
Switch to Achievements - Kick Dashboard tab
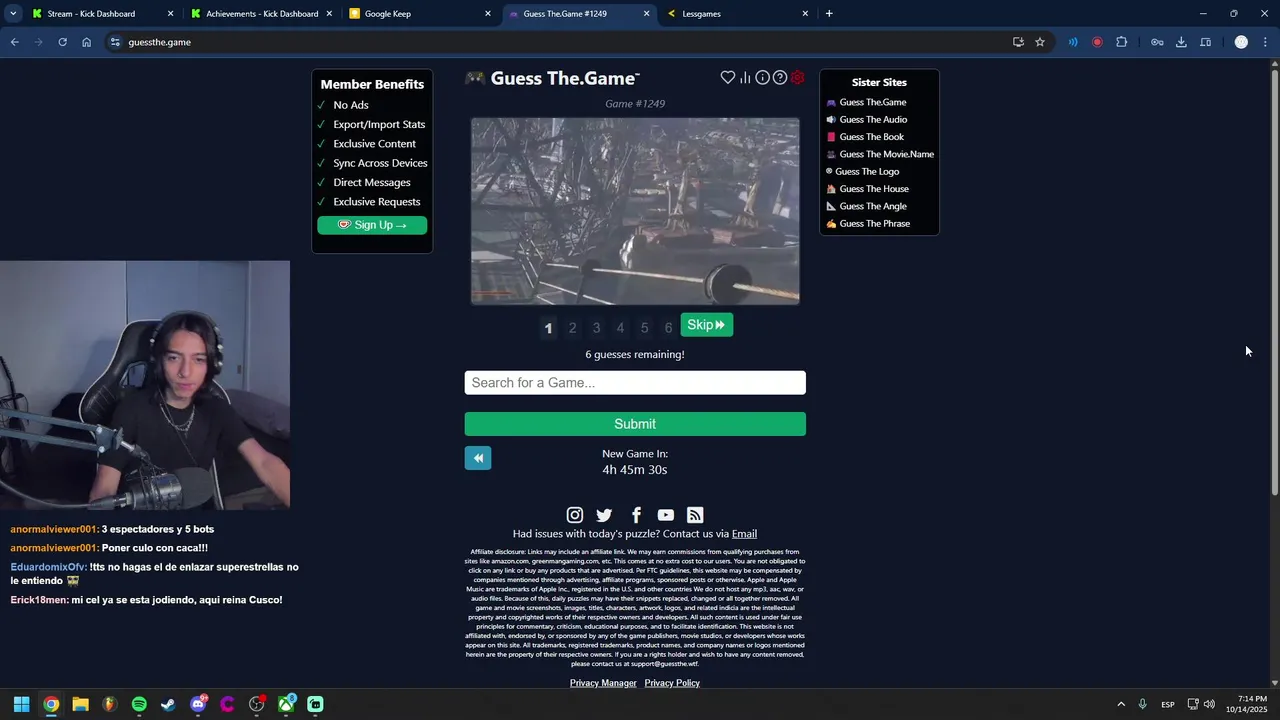click(260, 14)
